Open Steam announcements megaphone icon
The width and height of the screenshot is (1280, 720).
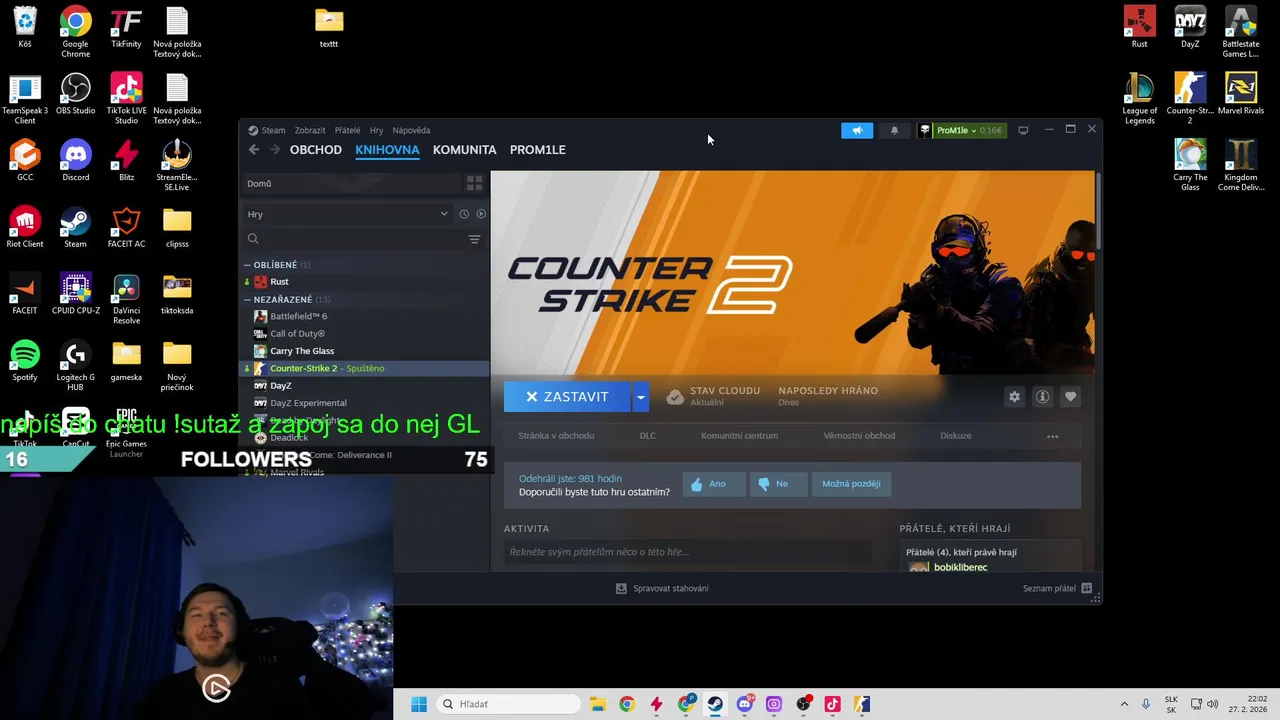point(857,130)
